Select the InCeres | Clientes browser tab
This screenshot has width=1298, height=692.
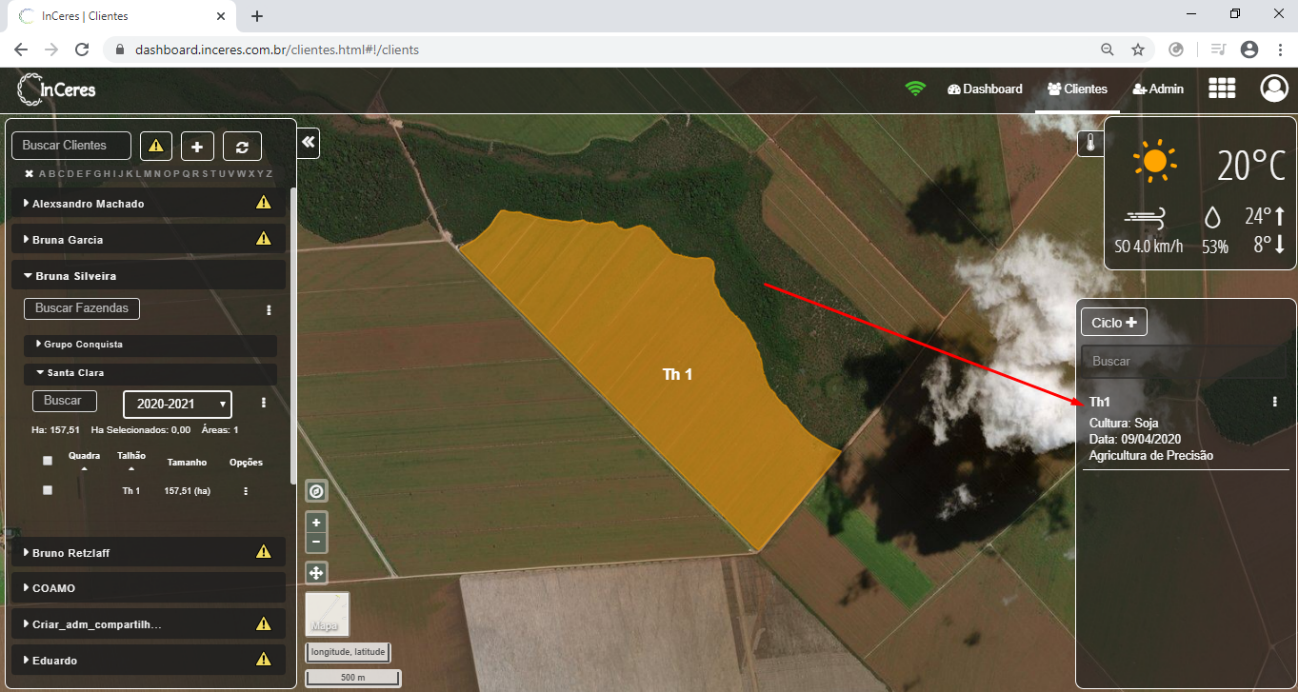tap(120, 16)
